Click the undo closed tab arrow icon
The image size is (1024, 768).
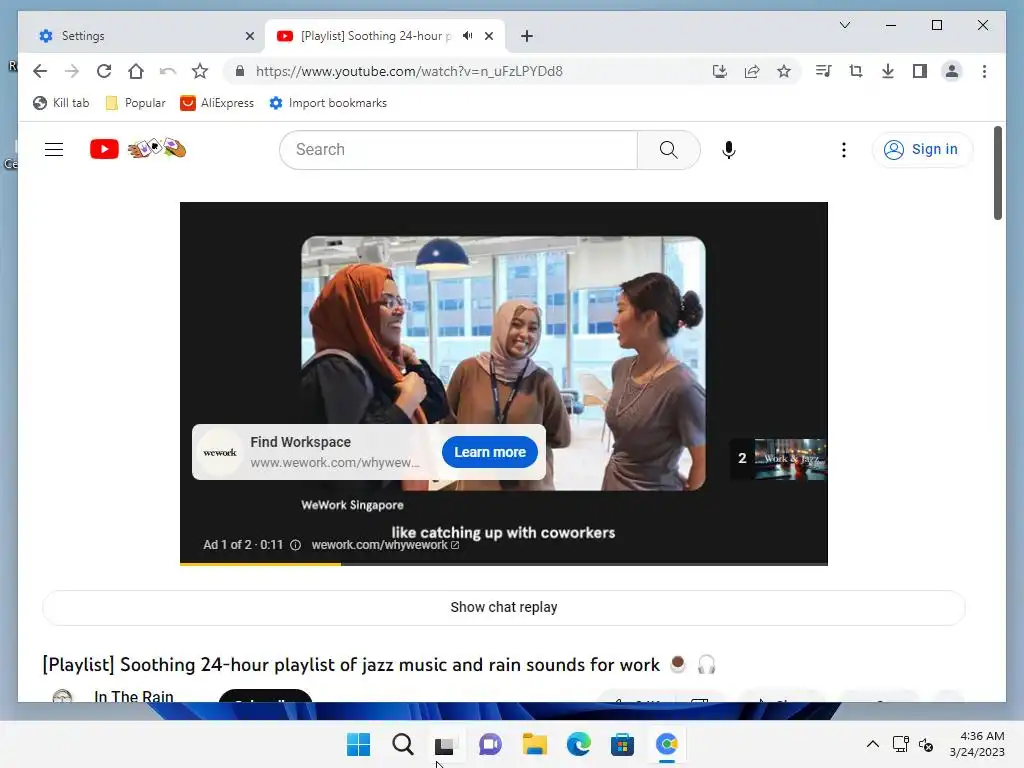click(168, 71)
